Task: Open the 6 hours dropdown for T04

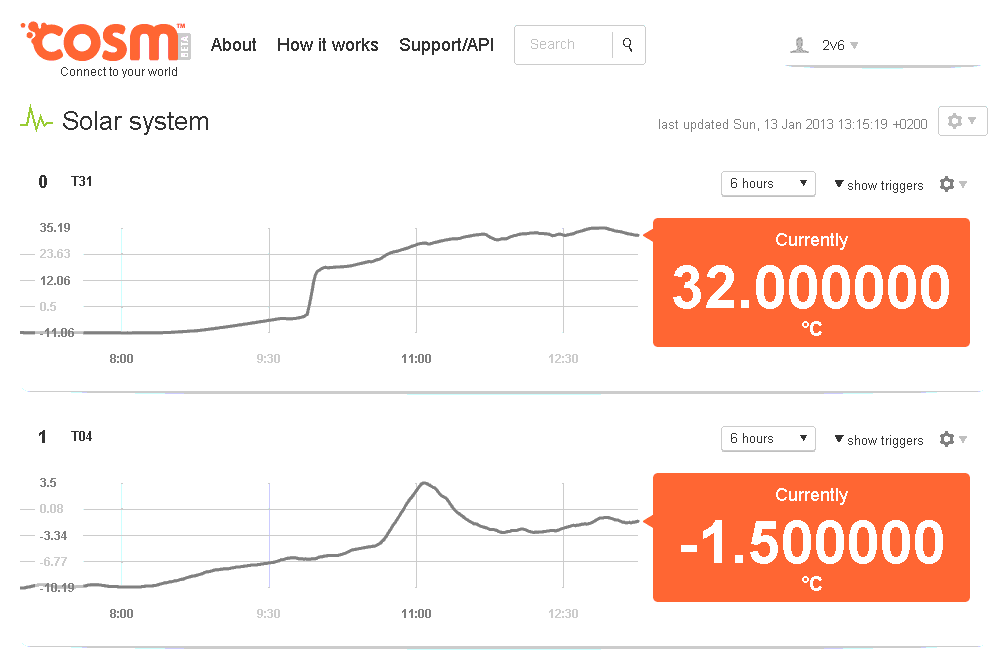Action: click(x=768, y=439)
